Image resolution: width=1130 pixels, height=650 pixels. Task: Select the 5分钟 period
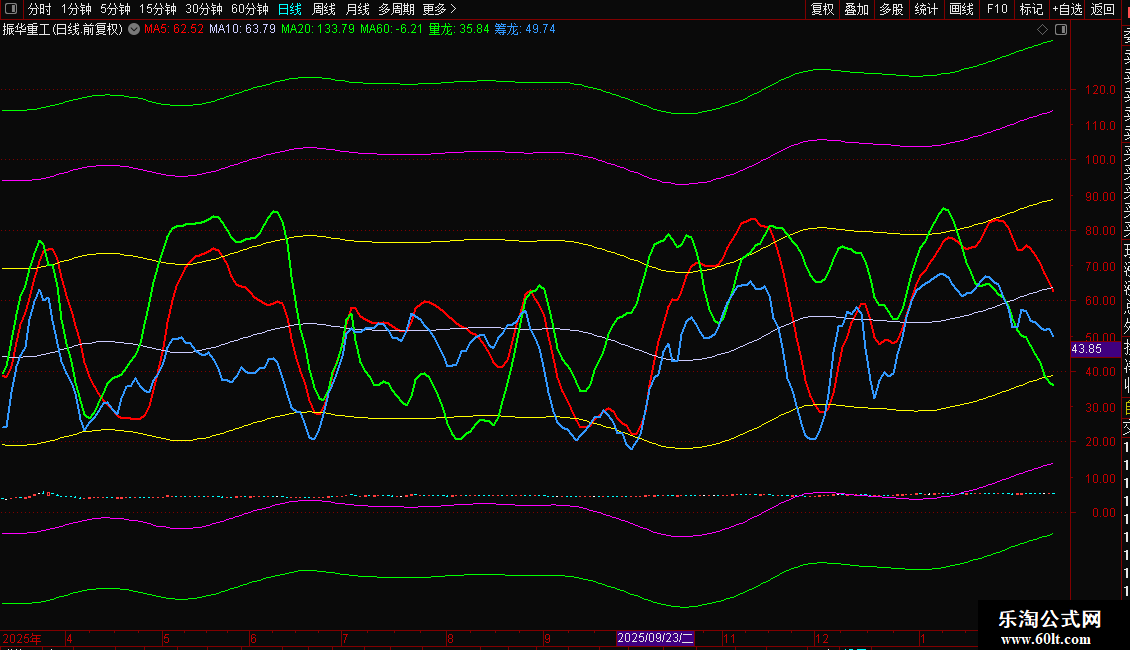[115, 9]
